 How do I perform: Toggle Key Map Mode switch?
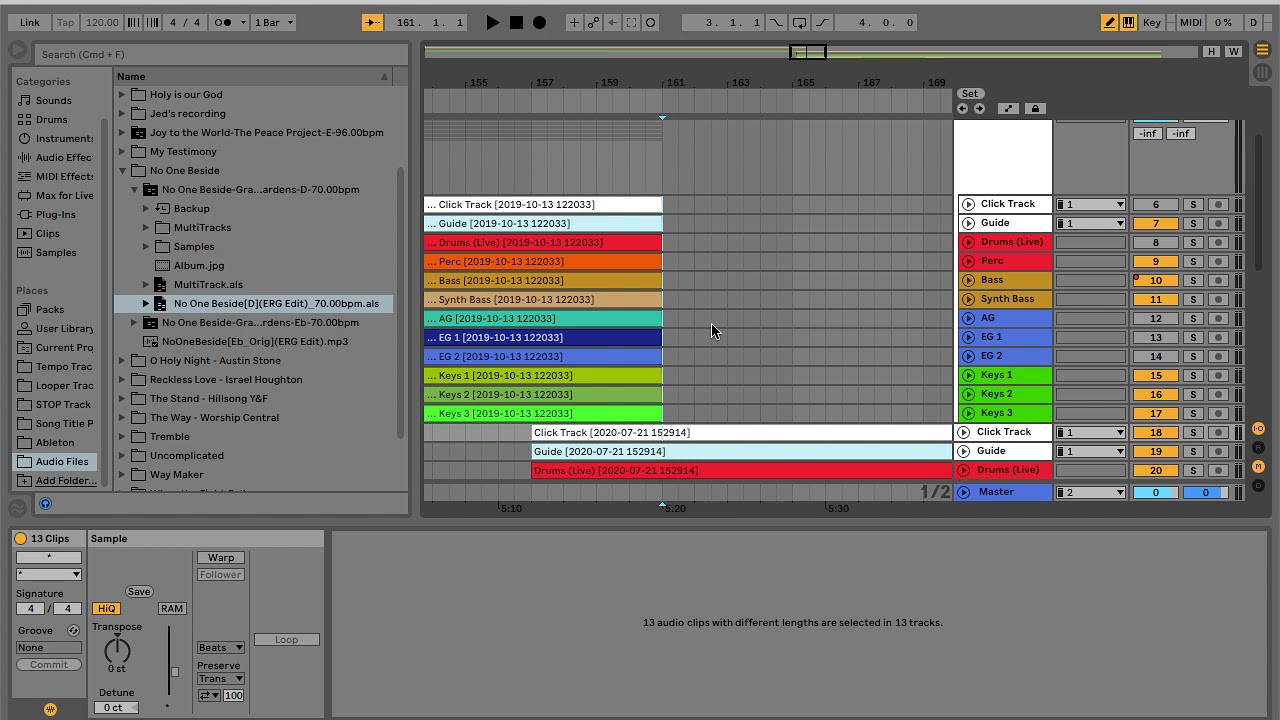click(1152, 22)
